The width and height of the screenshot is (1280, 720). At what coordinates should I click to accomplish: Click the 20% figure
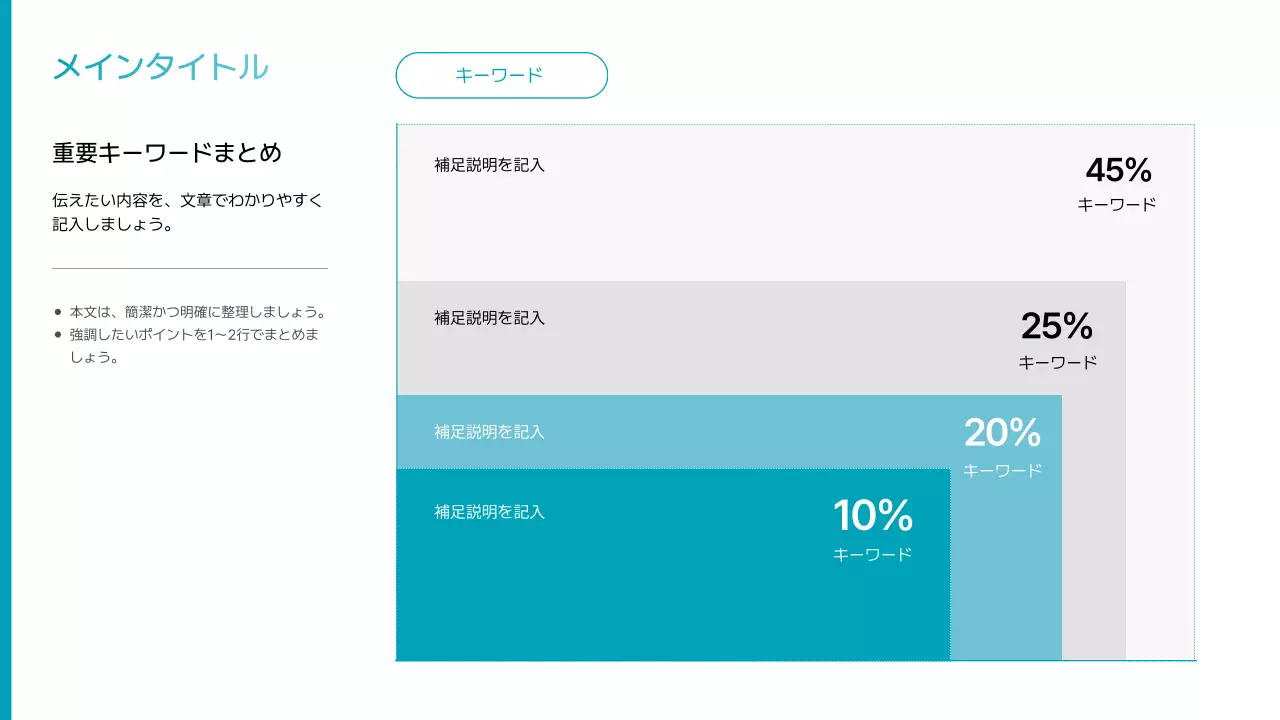coord(1002,433)
